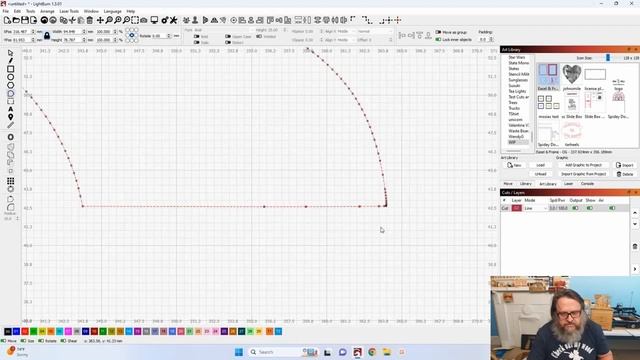This screenshot has width=640, height=360.
Task: Pick the Polygon tool
Action: point(11,85)
